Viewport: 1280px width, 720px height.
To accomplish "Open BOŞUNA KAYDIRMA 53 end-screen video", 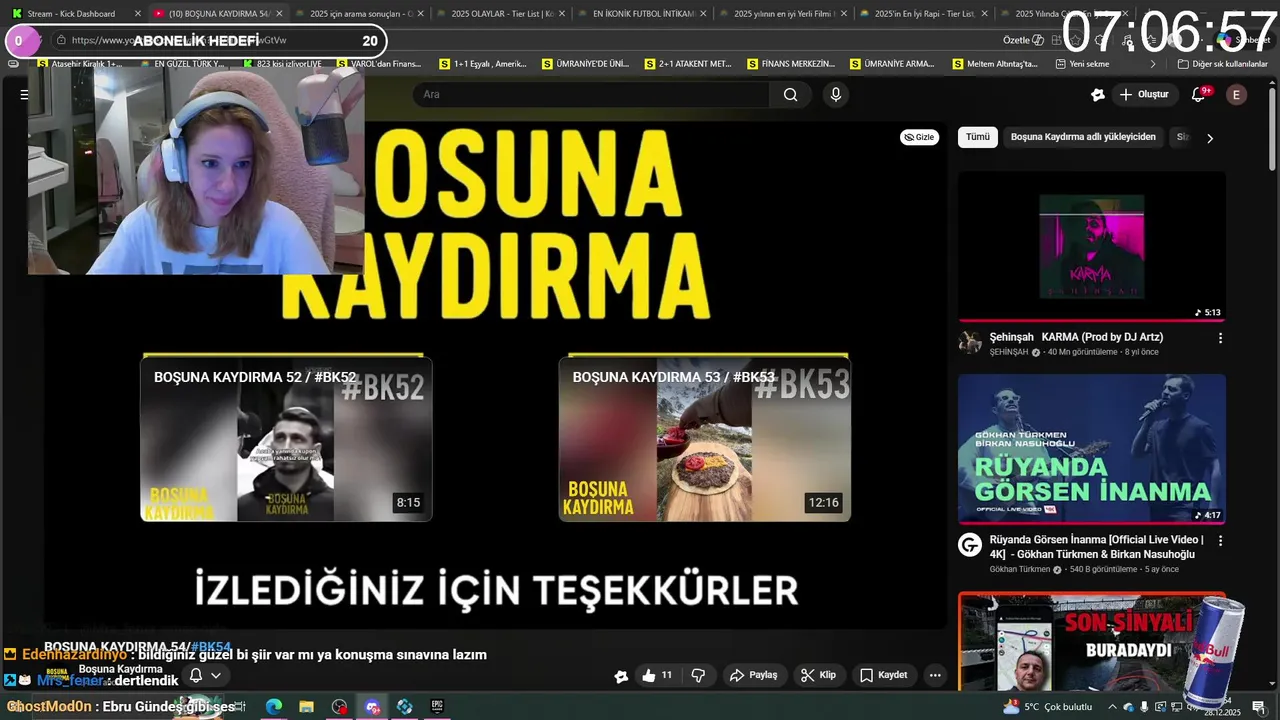I will pyautogui.click(x=705, y=438).
